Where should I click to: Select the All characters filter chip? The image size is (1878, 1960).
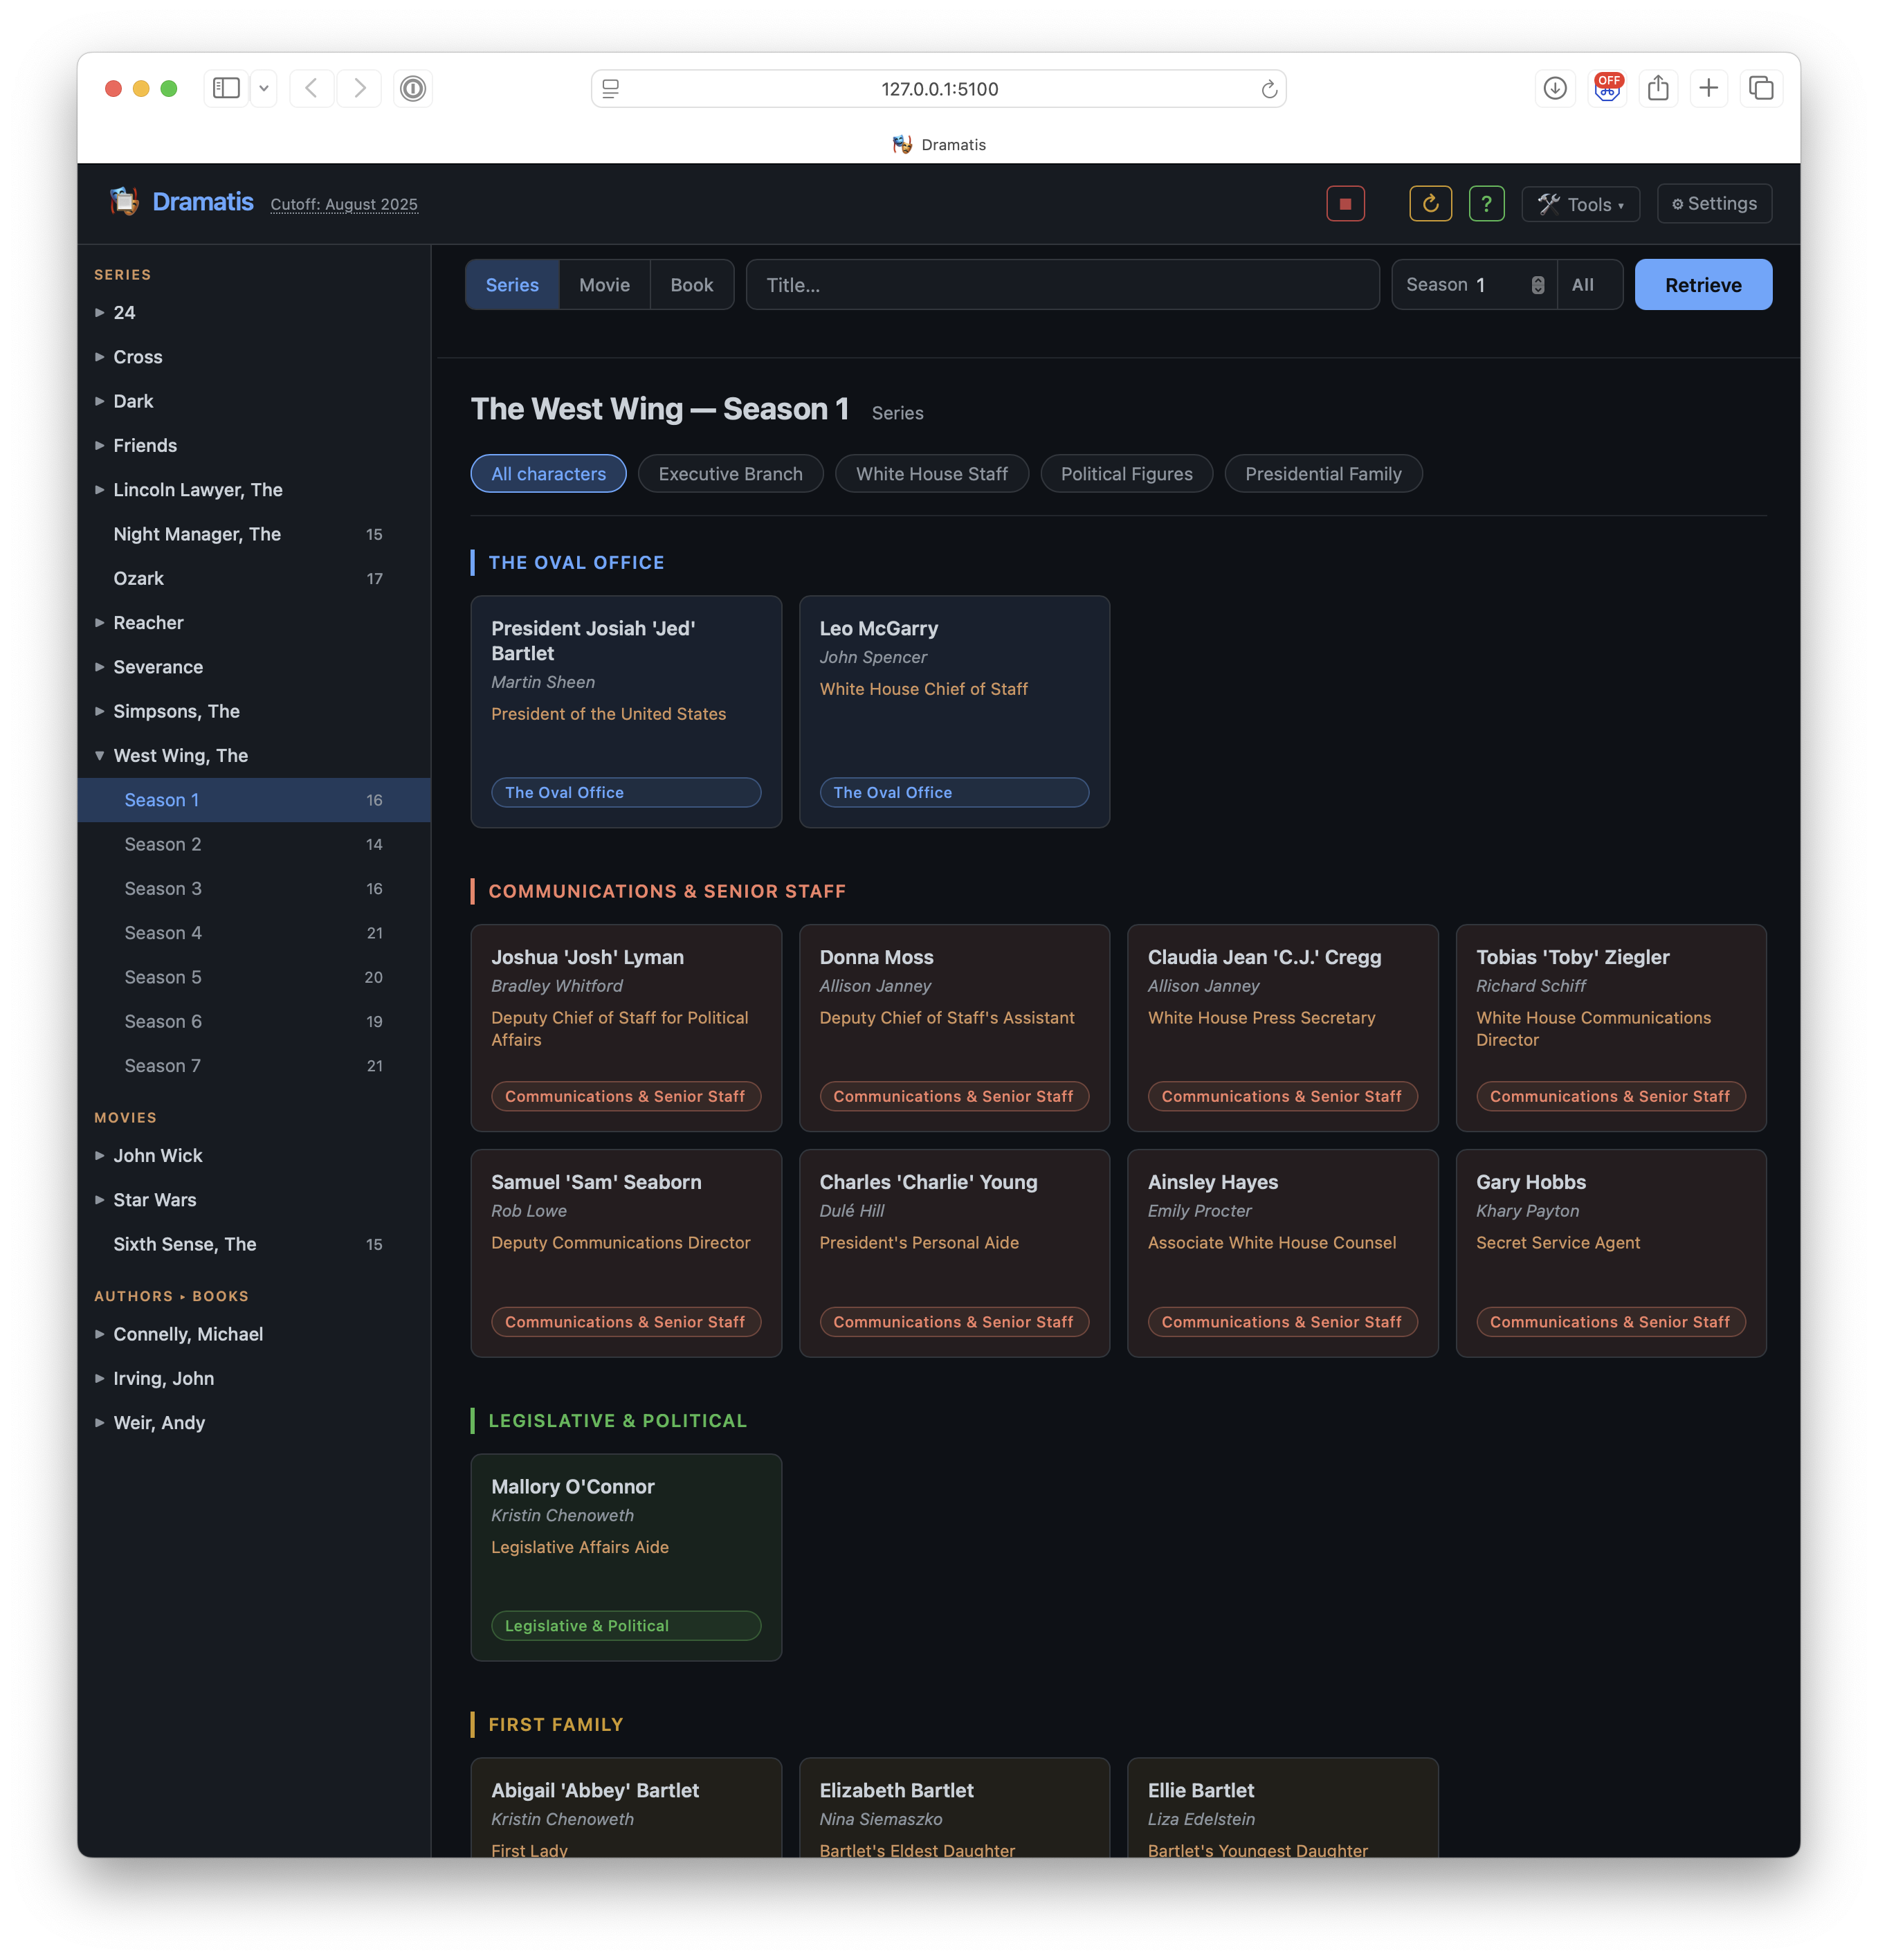coord(548,474)
